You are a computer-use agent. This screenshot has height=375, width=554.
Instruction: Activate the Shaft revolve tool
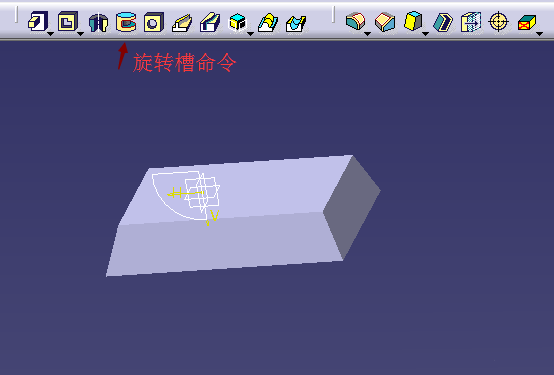(x=98, y=23)
